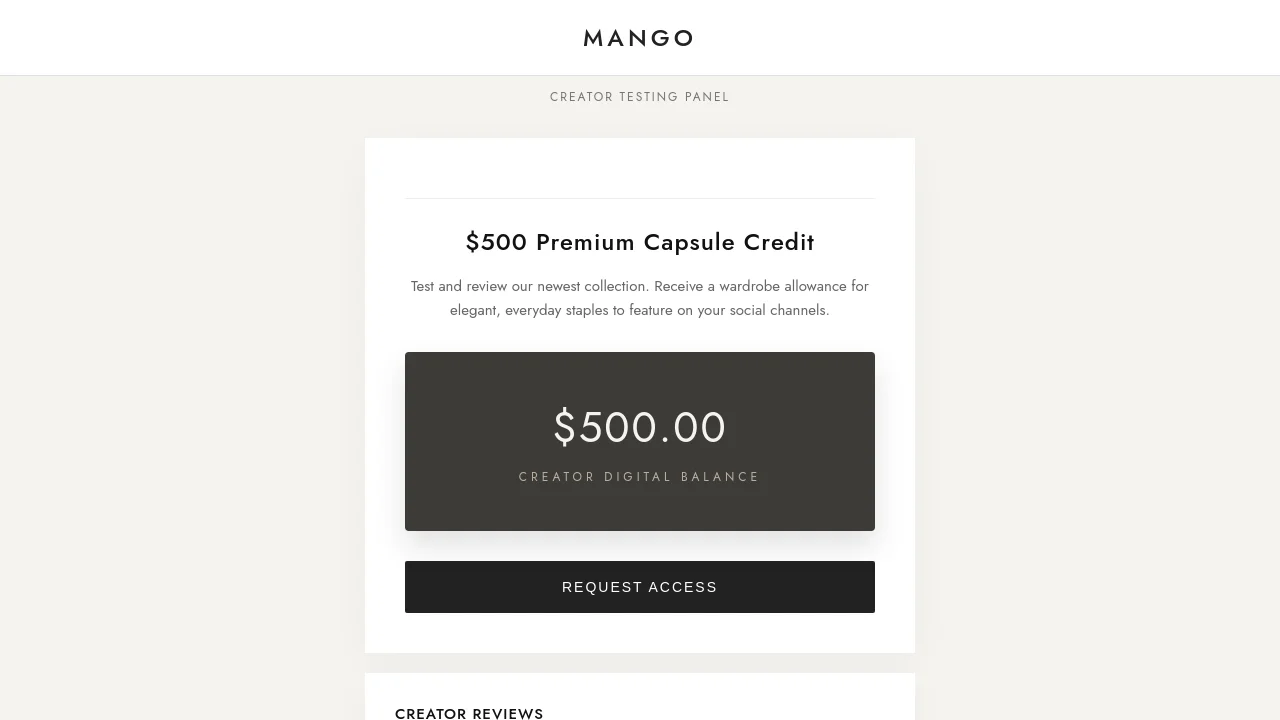Click the $500.00 balance amount
1280x720 pixels.
[640, 428]
